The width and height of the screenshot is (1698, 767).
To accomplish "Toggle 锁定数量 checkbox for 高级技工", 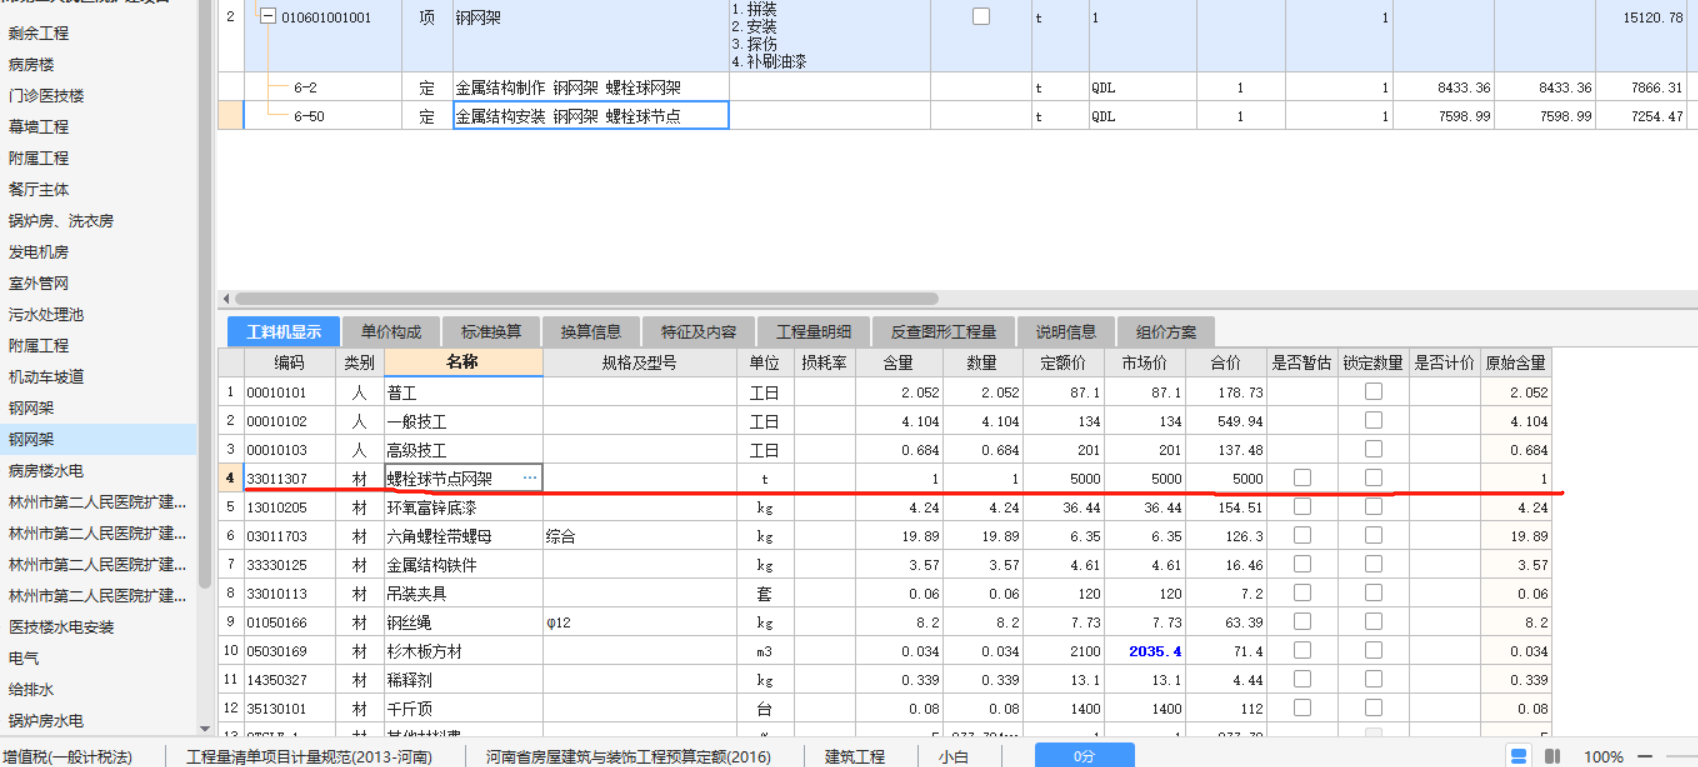I will coord(1373,449).
